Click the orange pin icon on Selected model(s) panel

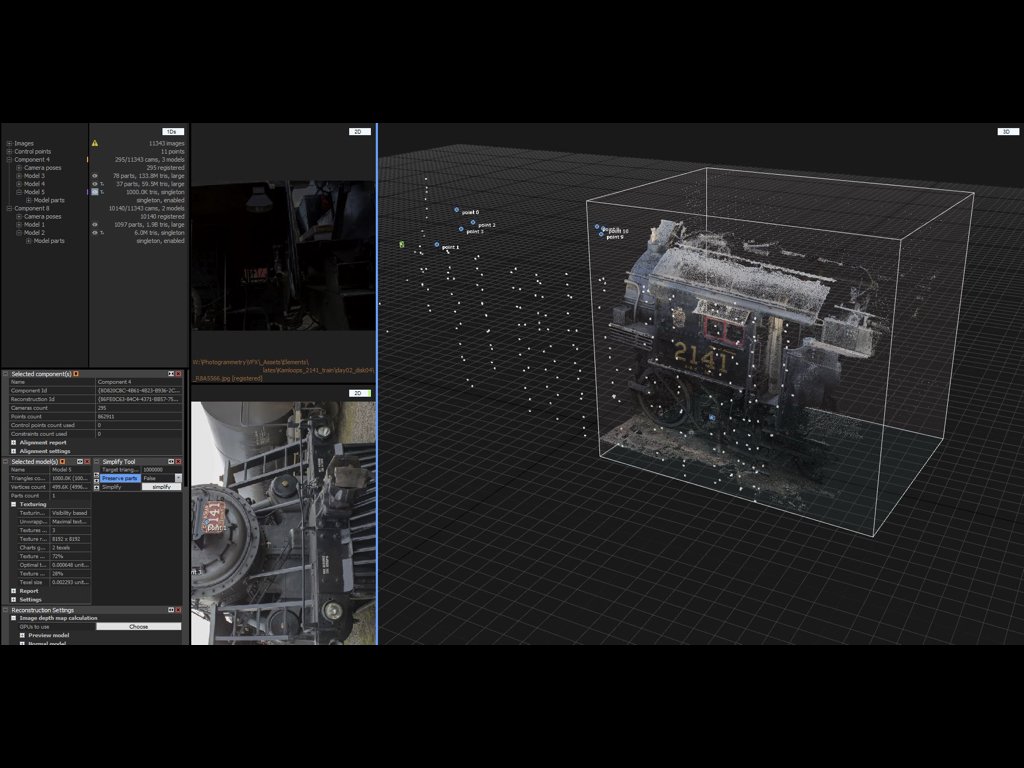point(63,462)
